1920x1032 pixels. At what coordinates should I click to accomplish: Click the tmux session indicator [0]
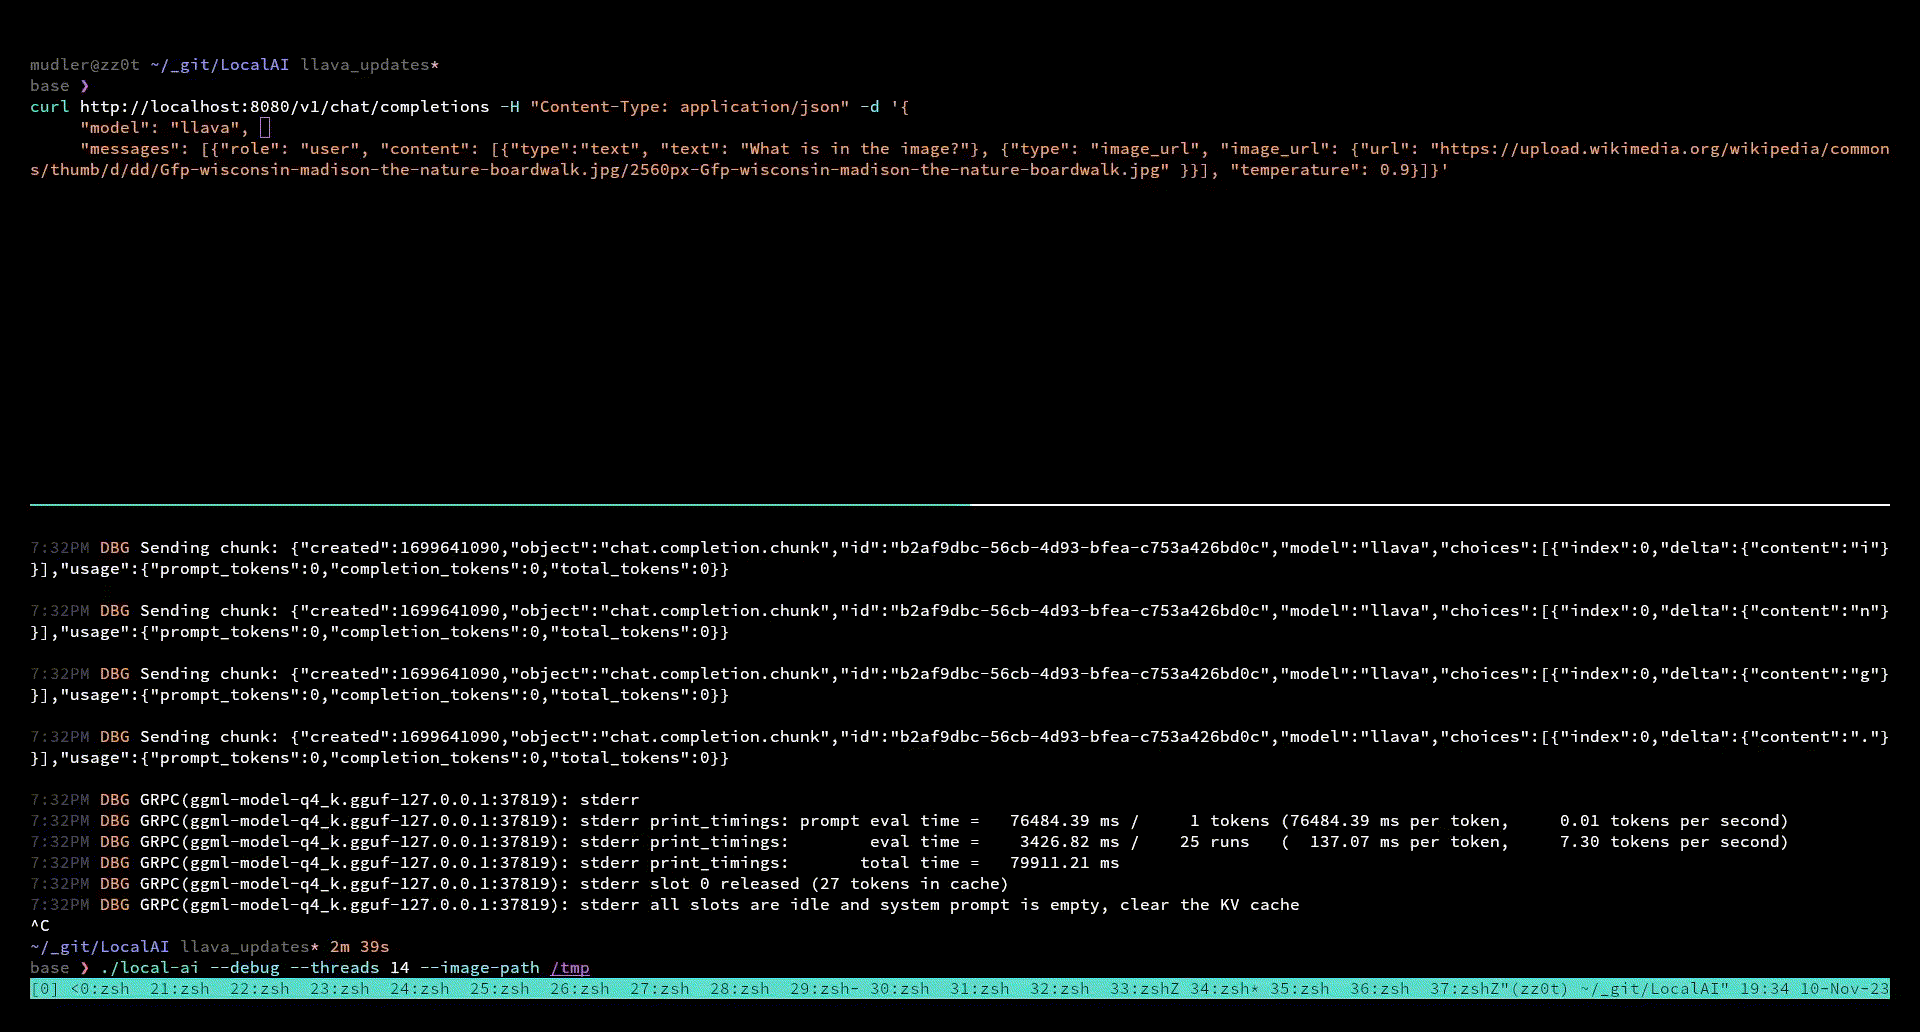tap(44, 989)
